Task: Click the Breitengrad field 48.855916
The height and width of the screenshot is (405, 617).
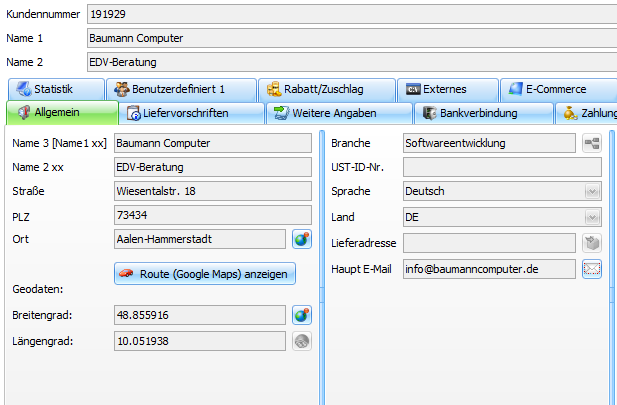Action: click(x=200, y=315)
